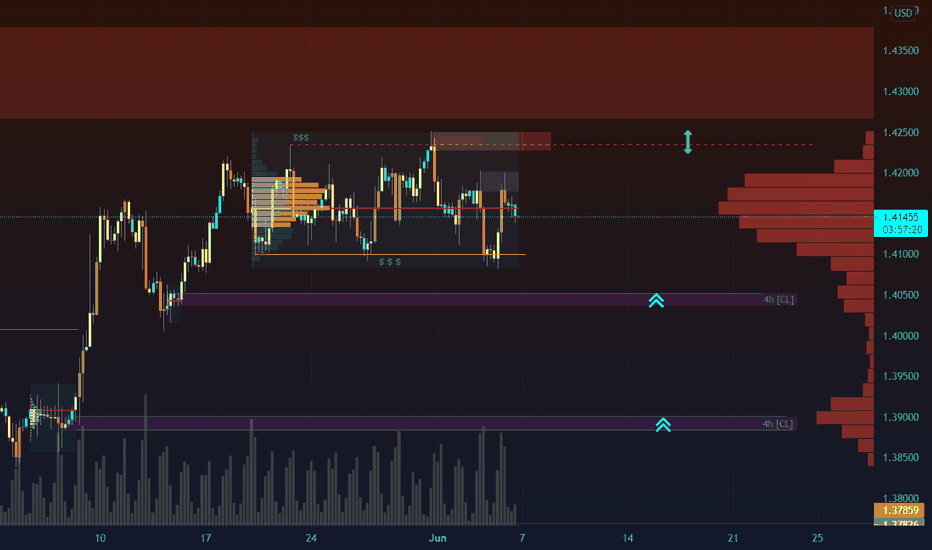Select the purple zone at the 1.40500 level
Viewport: 932px width, 550px height.
click(487, 300)
